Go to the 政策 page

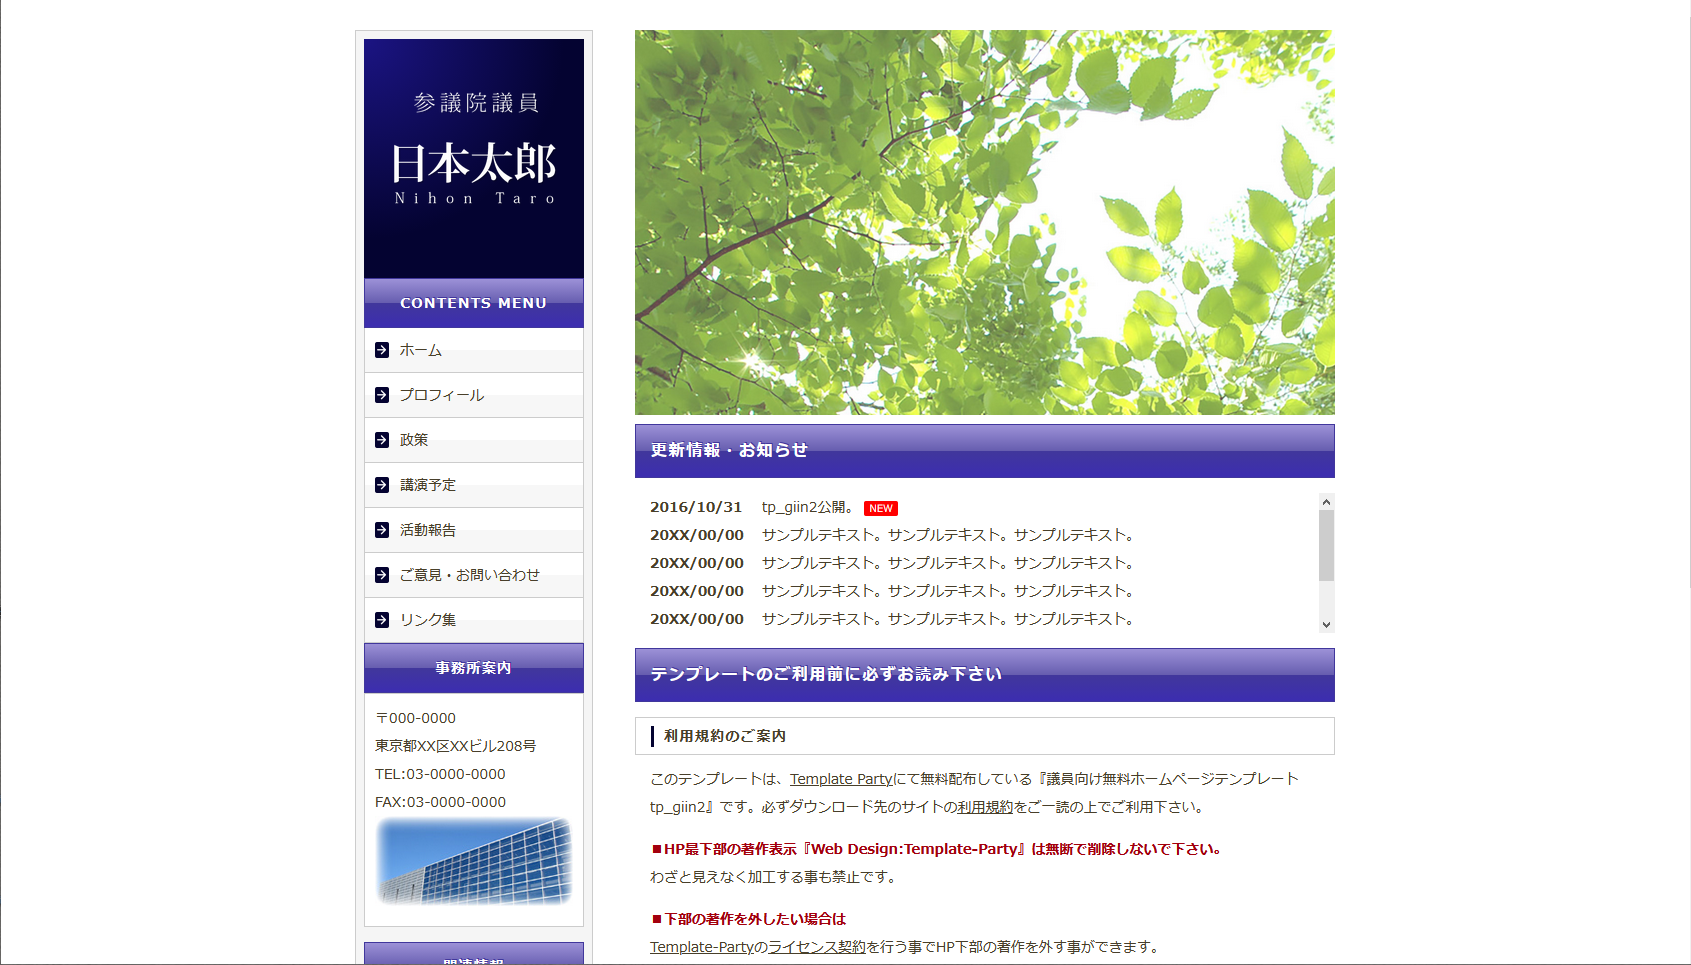coord(474,440)
